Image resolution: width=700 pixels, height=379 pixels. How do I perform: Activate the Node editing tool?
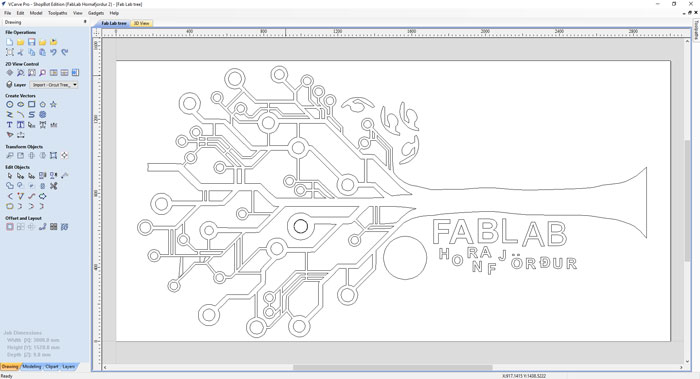(x=21, y=175)
